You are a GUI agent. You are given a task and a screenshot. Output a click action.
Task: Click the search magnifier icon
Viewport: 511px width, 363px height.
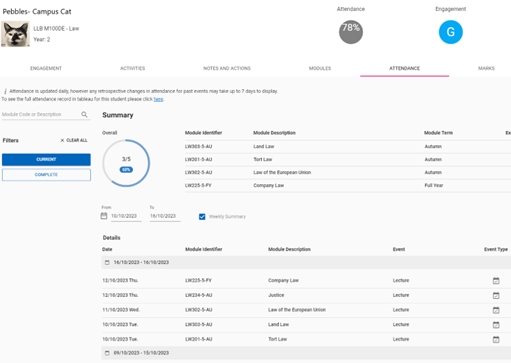(84, 114)
